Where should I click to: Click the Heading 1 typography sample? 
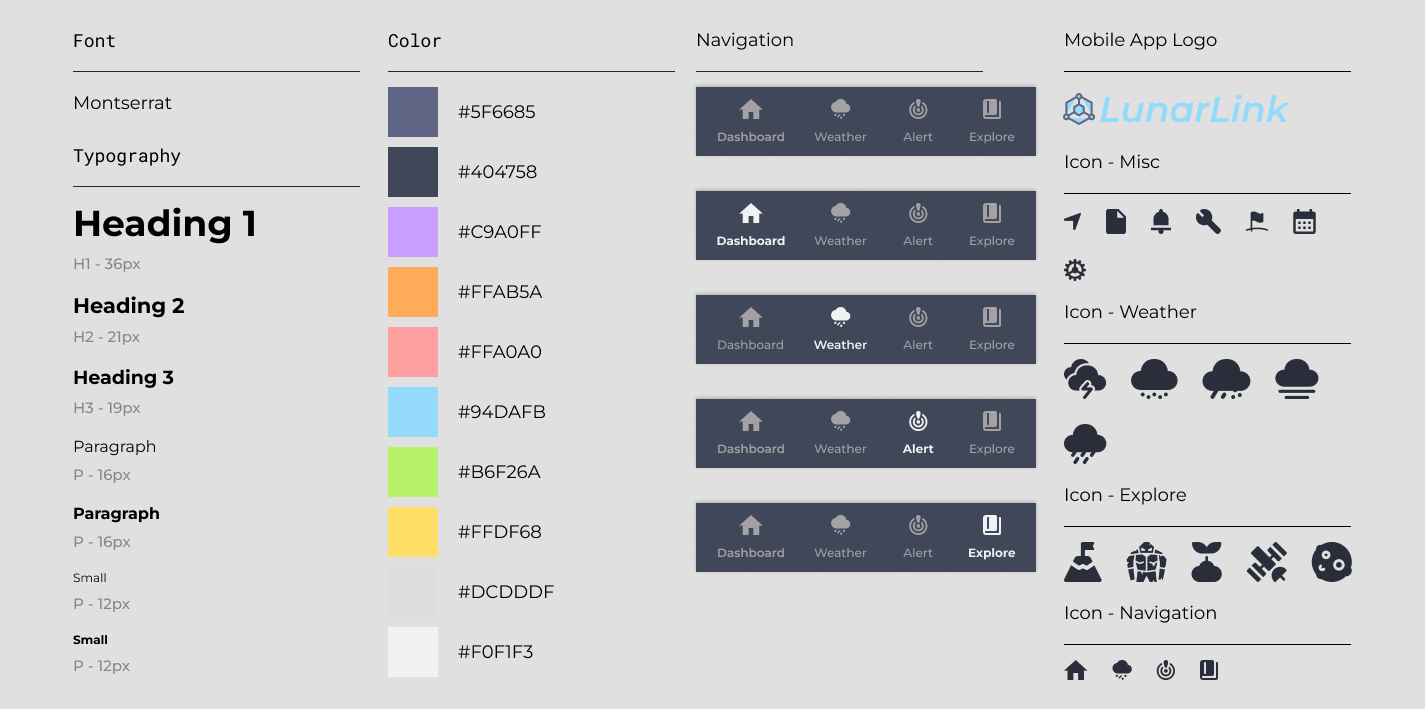[x=164, y=224]
